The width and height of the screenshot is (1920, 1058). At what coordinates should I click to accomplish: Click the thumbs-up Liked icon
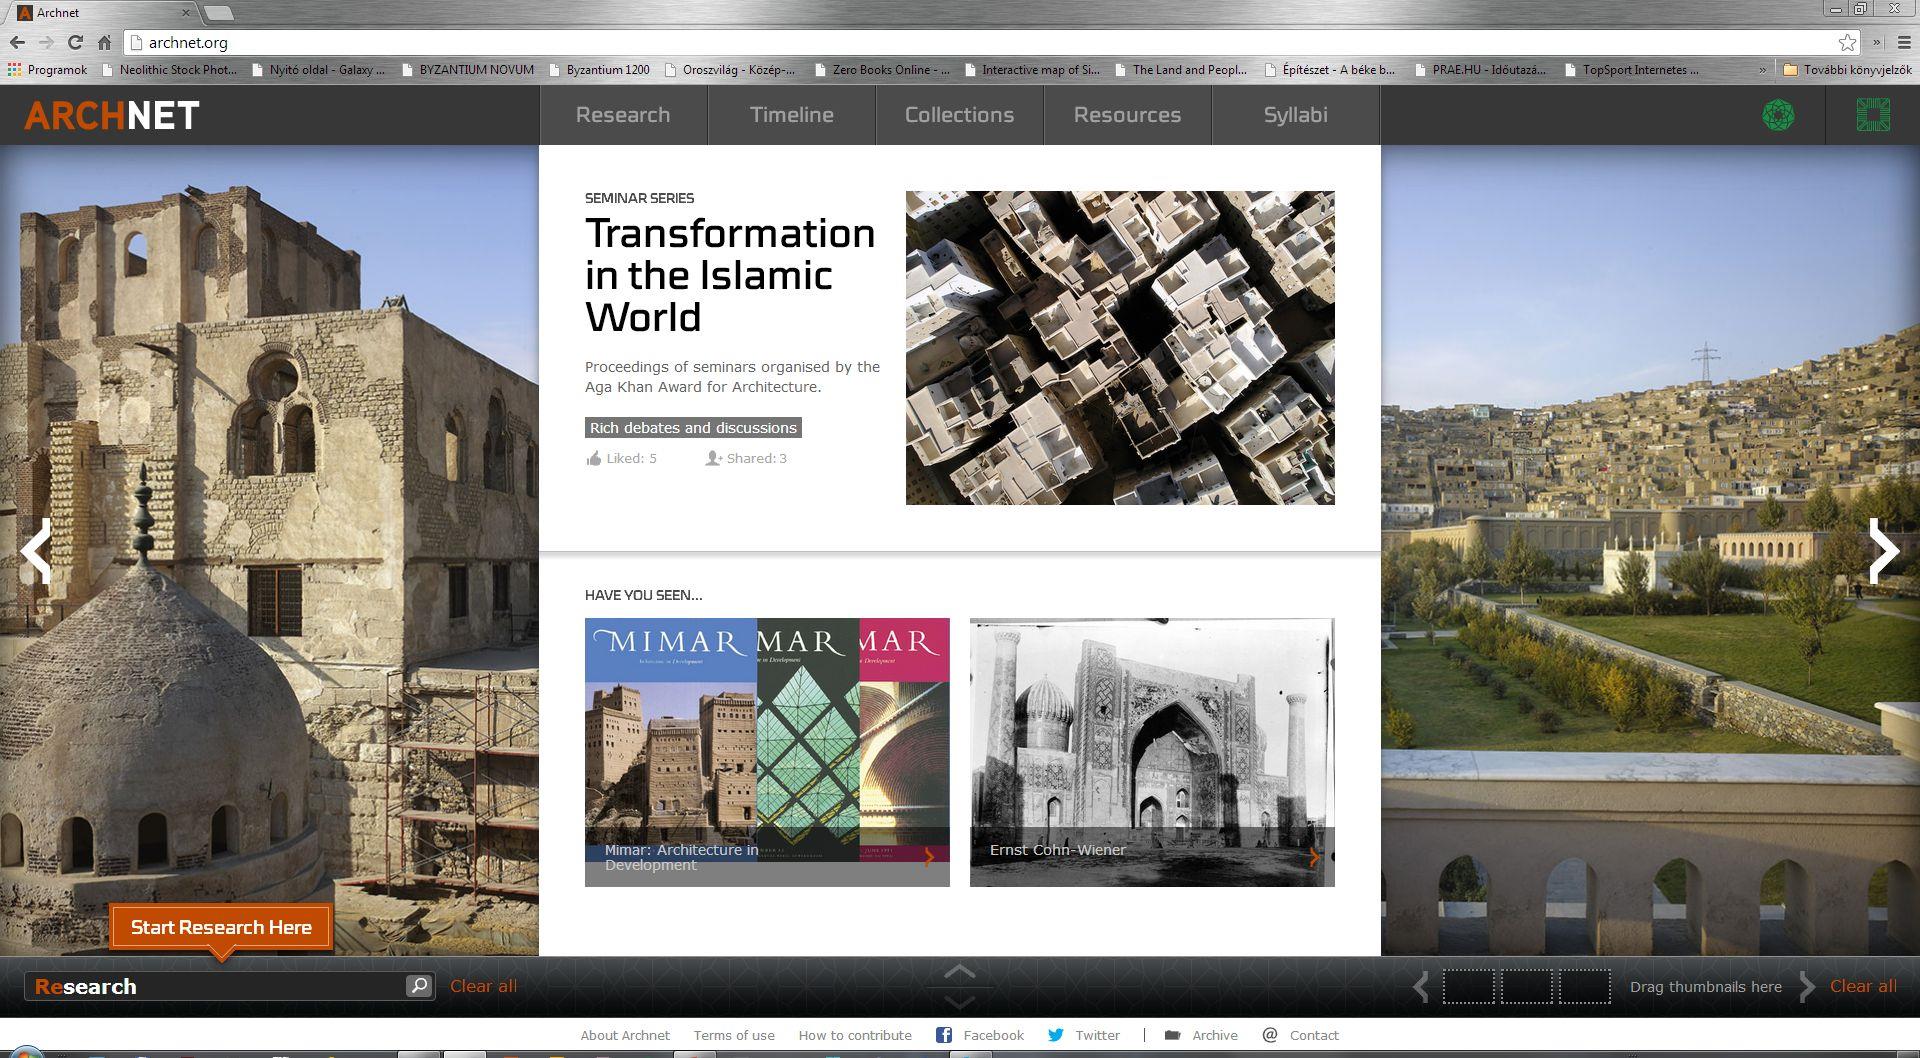pyautogui.click(x=594, y=458)
